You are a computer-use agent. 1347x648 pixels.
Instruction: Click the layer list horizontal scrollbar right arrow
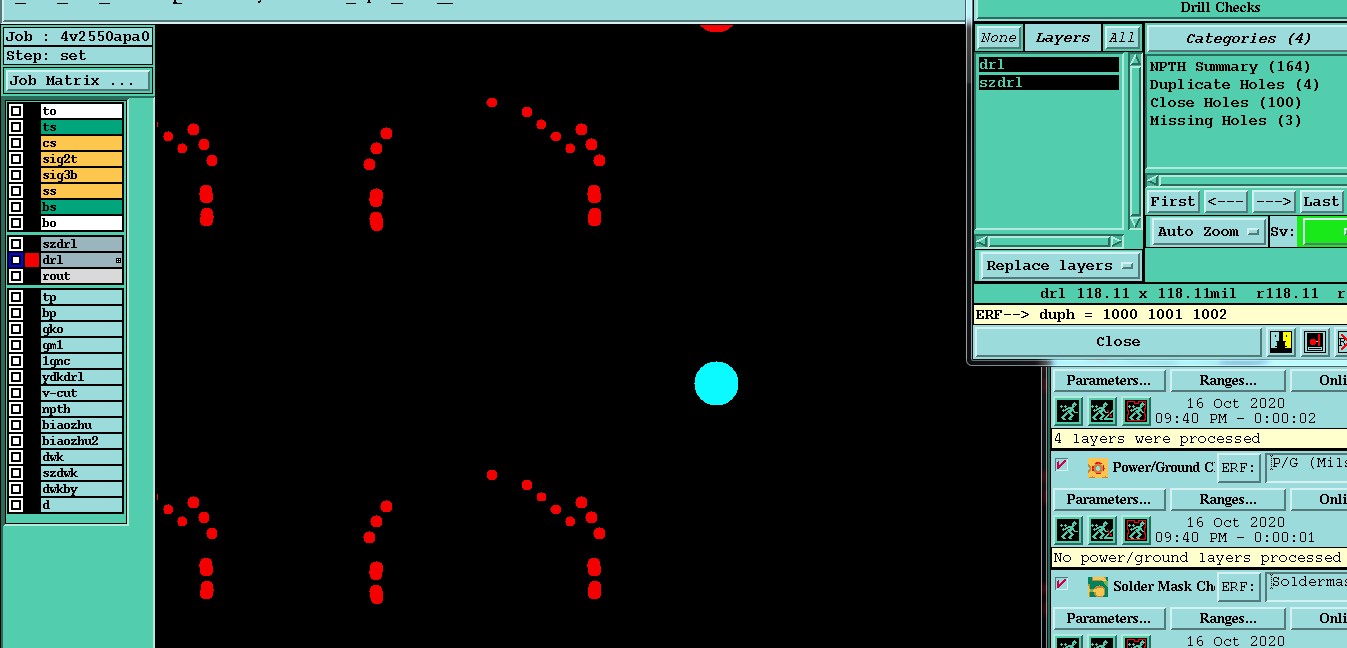coord(1117,241)
